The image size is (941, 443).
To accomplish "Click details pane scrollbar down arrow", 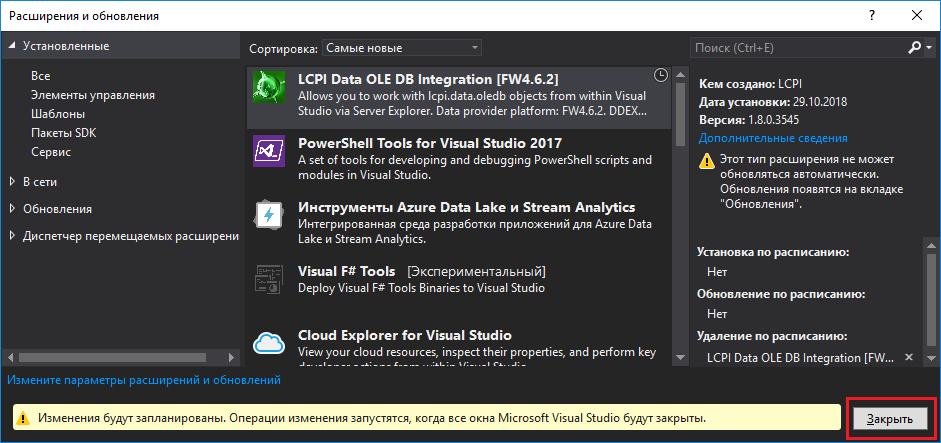I will (930, 357).
